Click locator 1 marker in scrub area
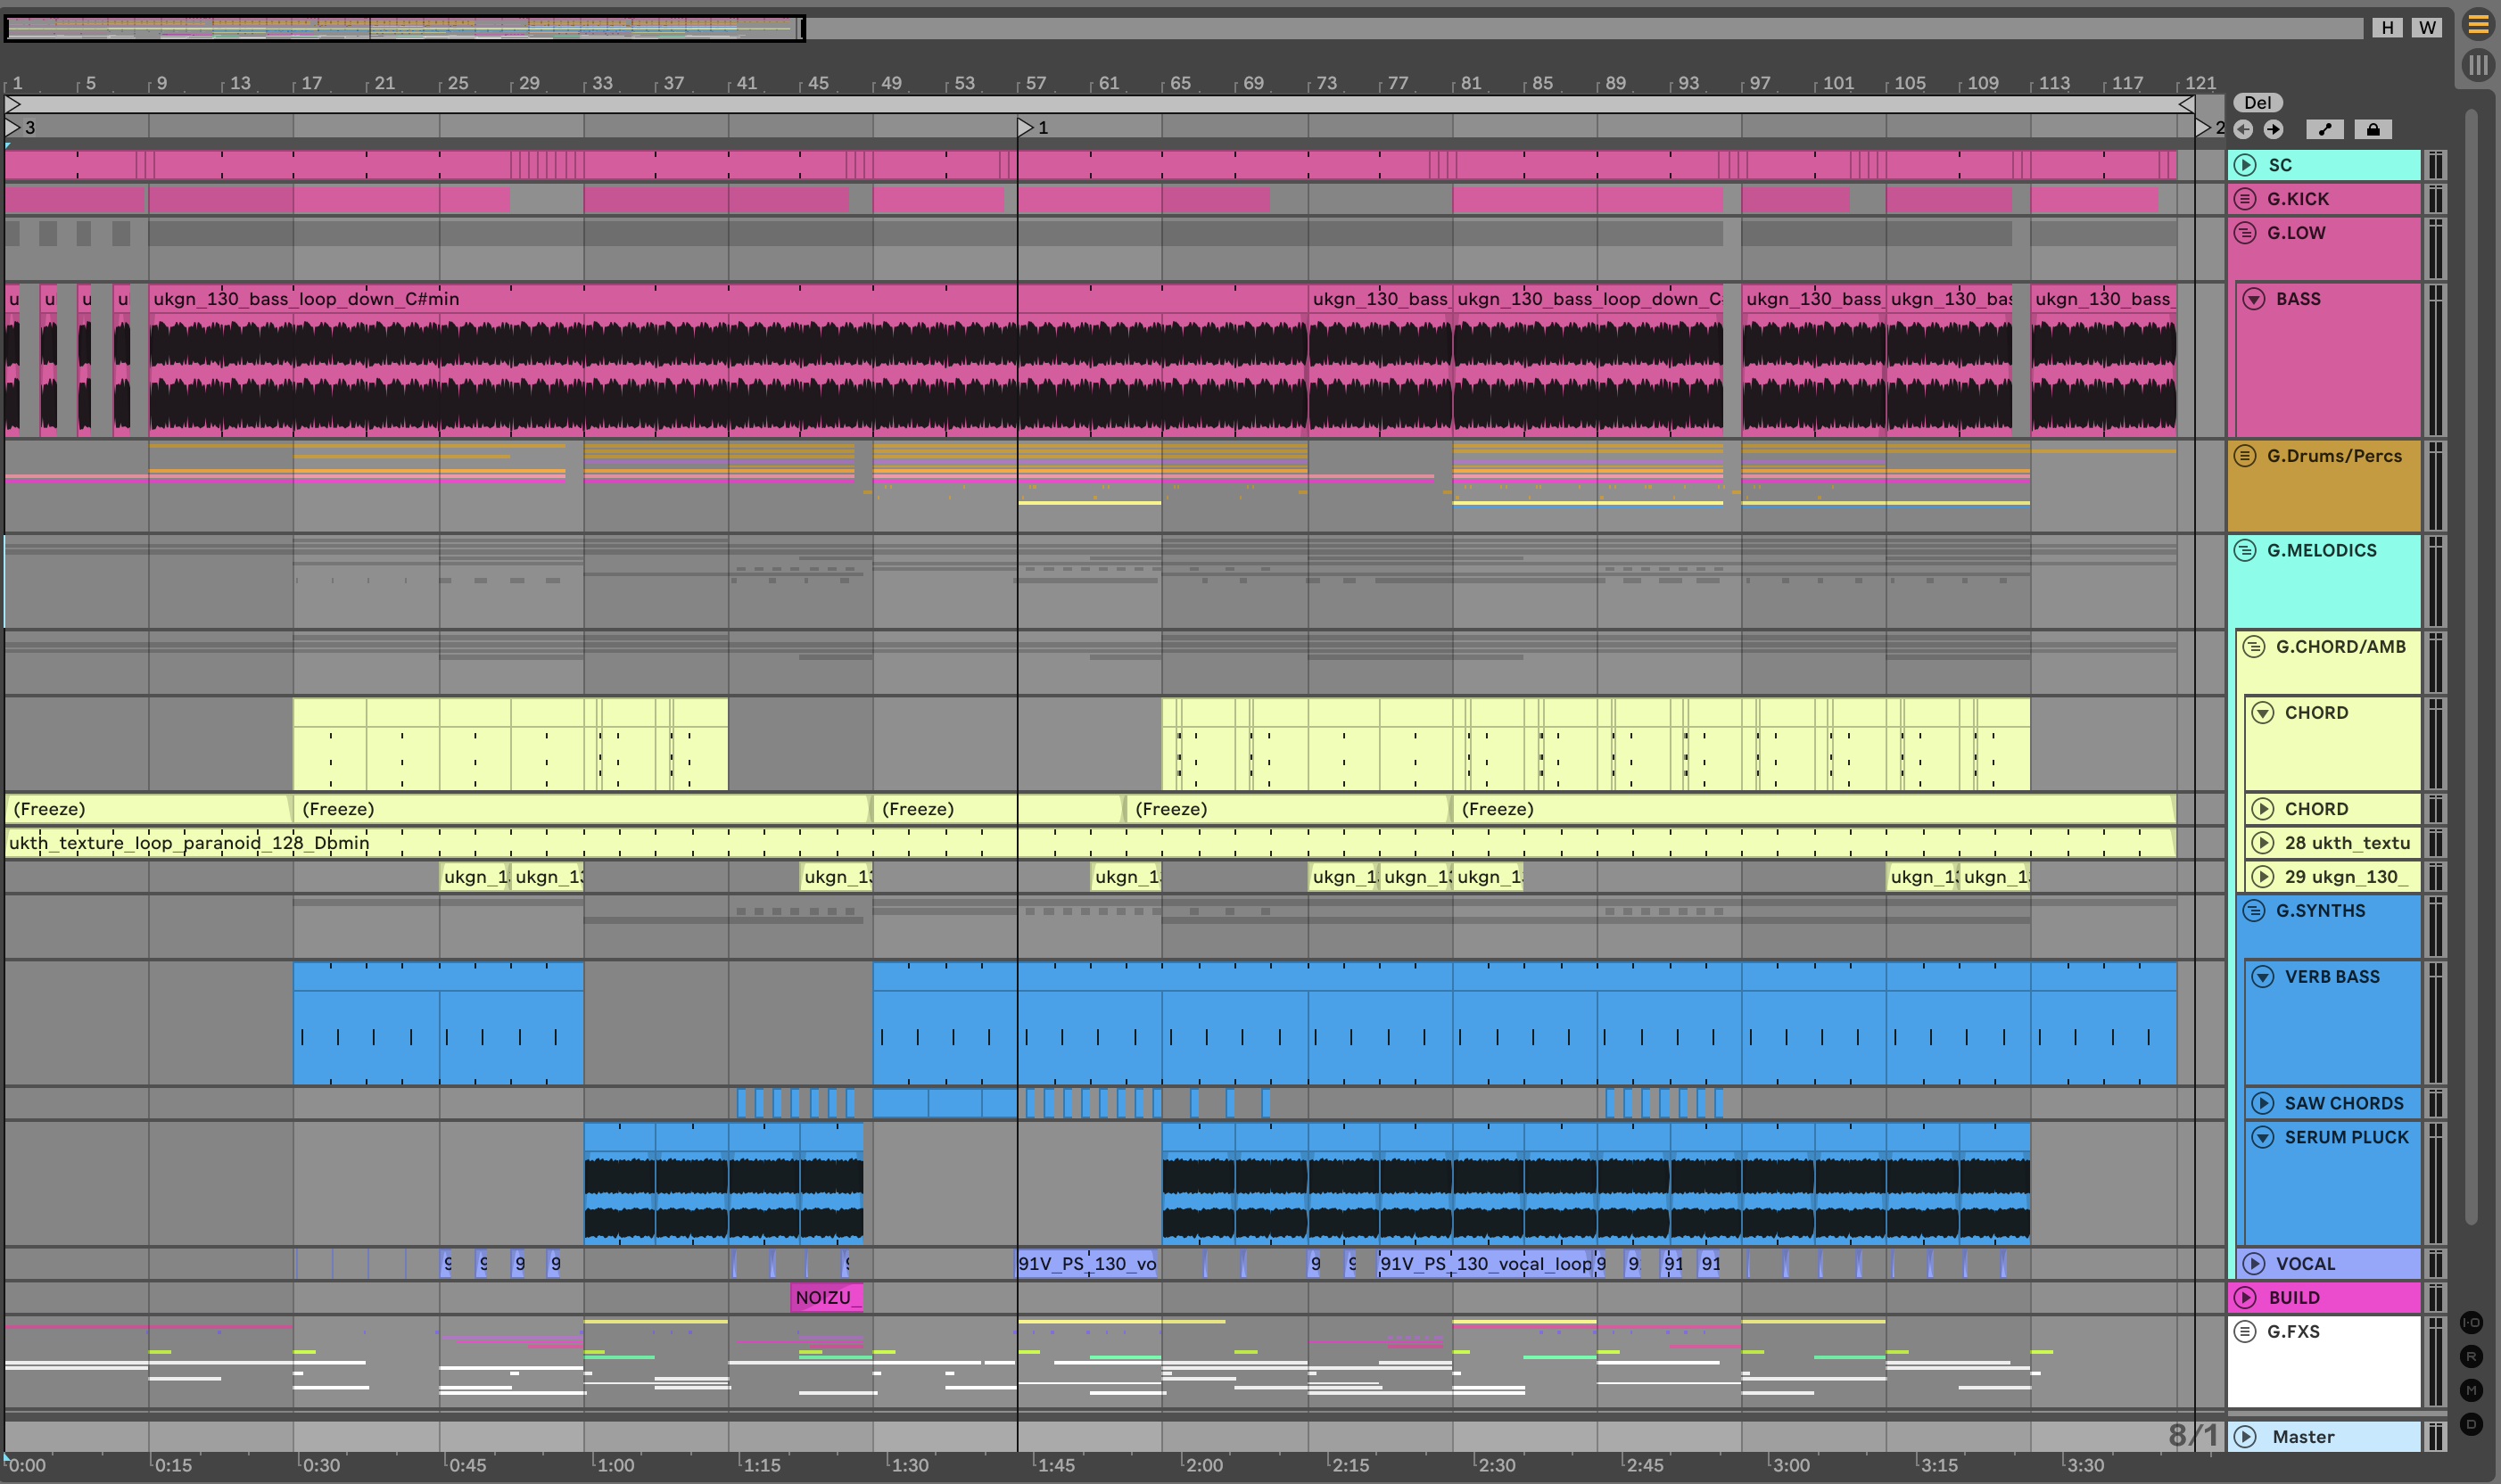Screen dimensions: 2501x1484 pos(1025,127)
